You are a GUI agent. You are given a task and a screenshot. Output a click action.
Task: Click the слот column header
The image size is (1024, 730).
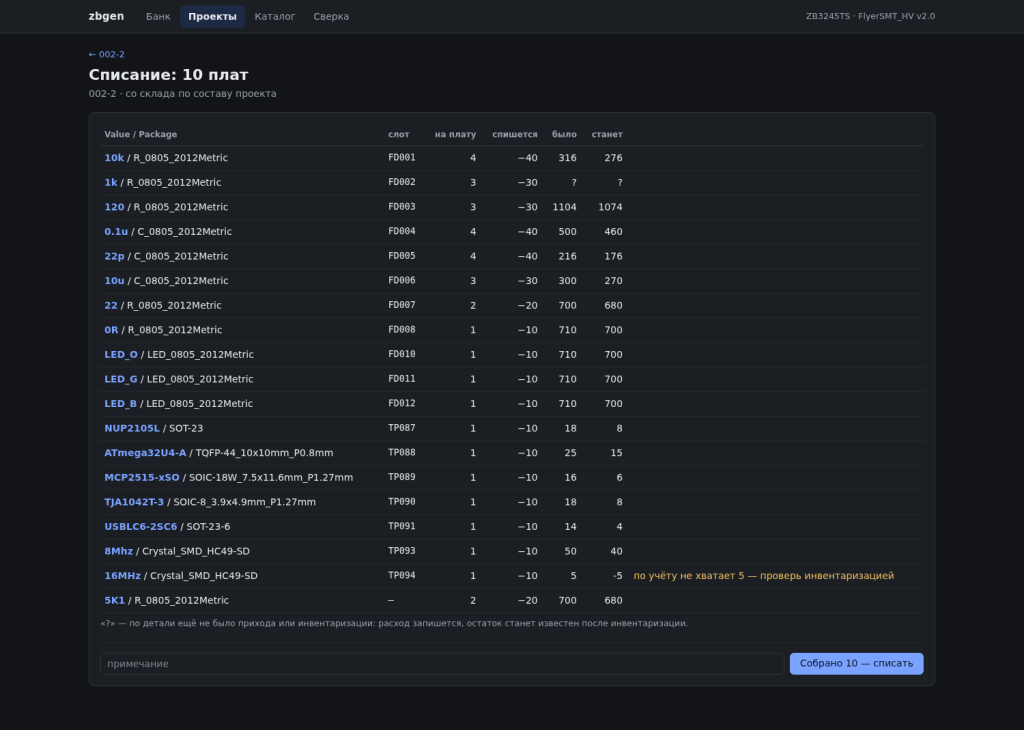pos(398,135)
